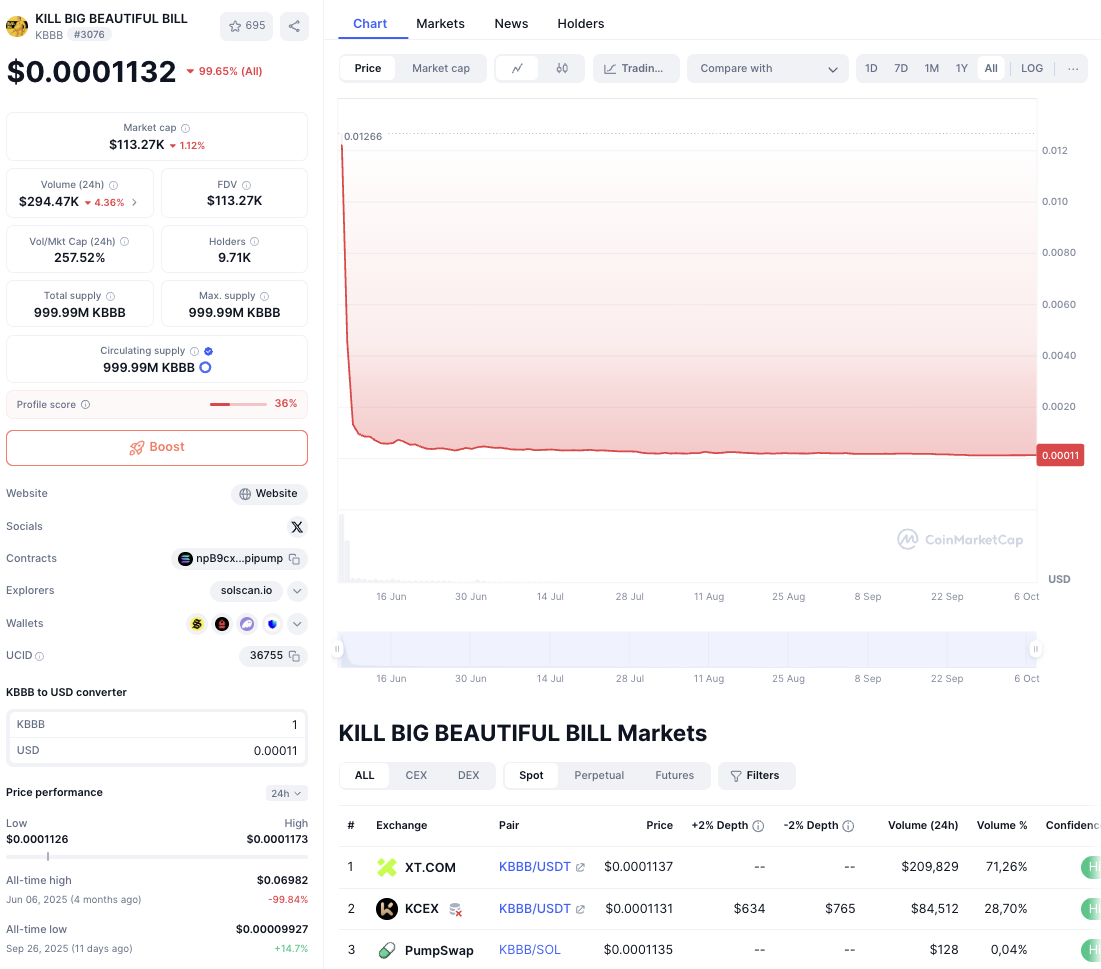Copy the UCID 36755 value
This screenshot has height=969, width=1101.
click(295, 656)
